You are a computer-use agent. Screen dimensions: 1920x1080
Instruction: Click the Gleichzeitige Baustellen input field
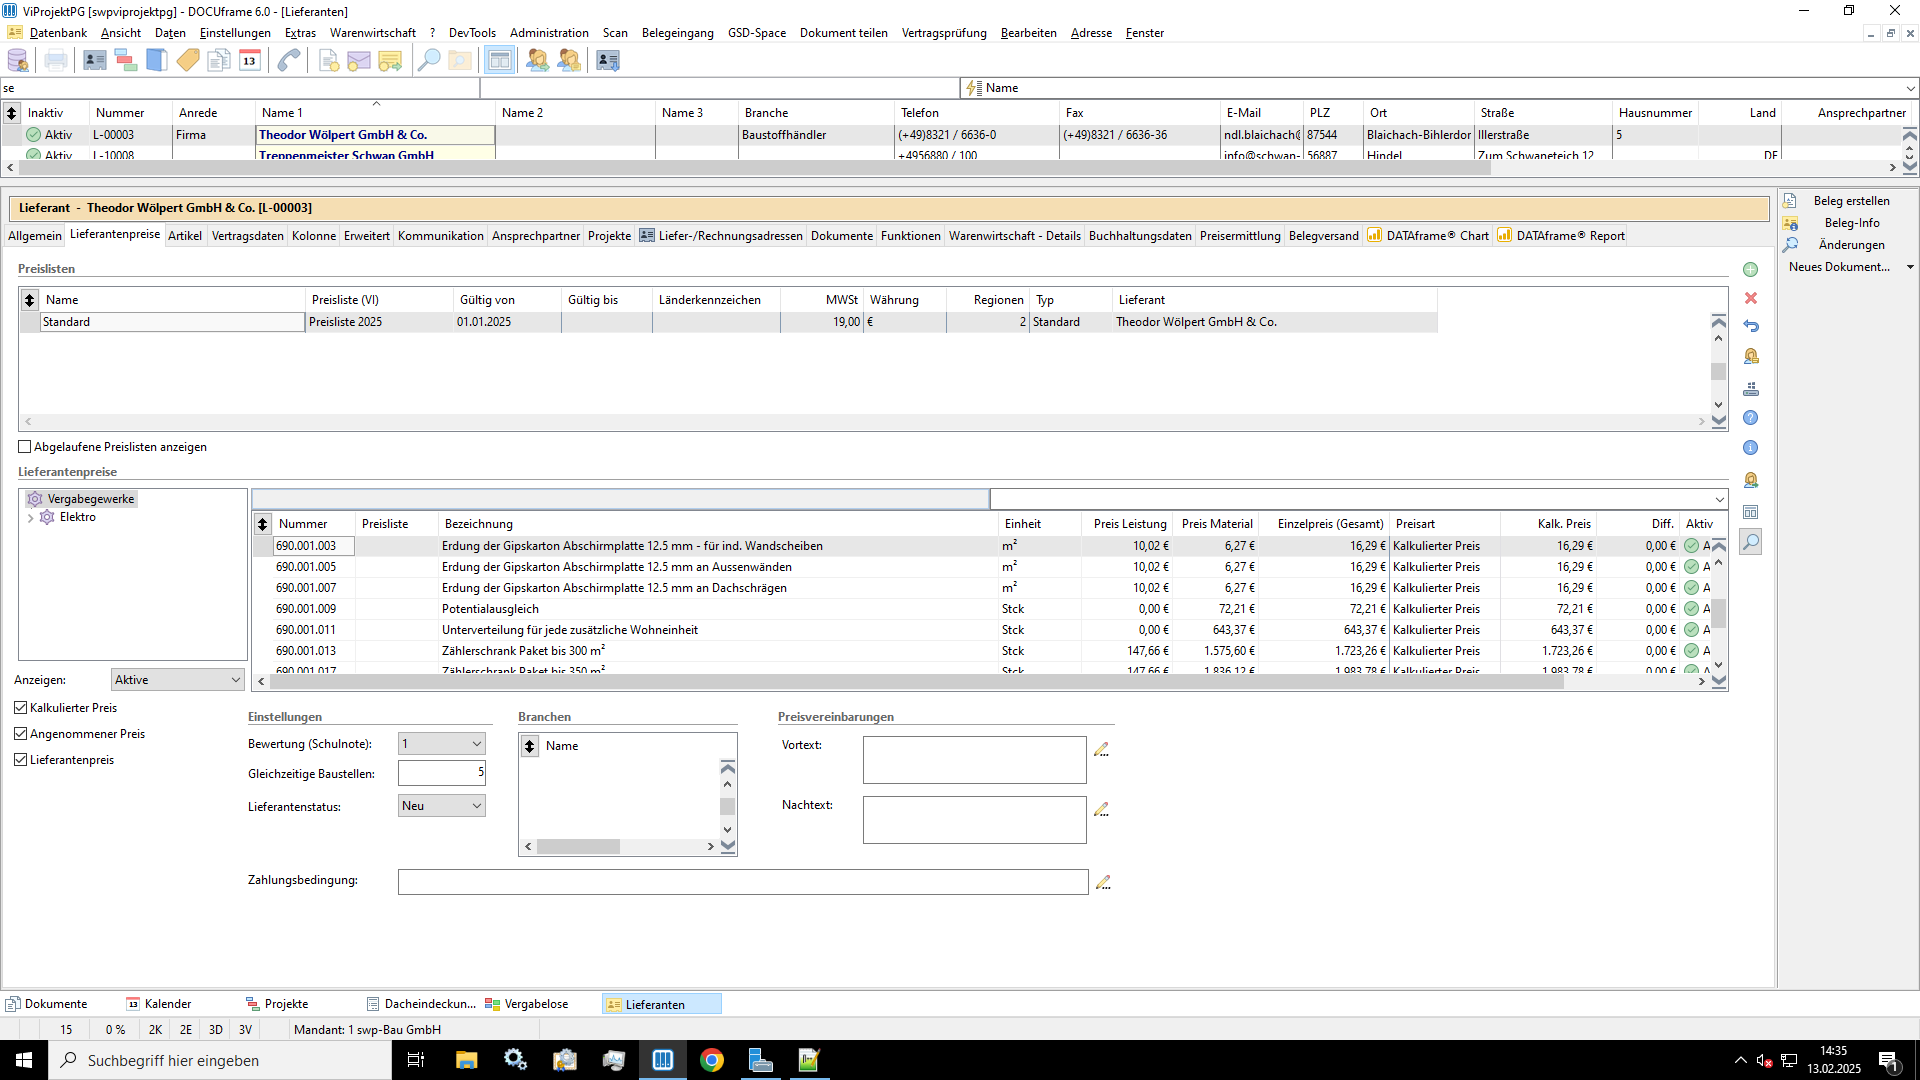pos(441,773)
